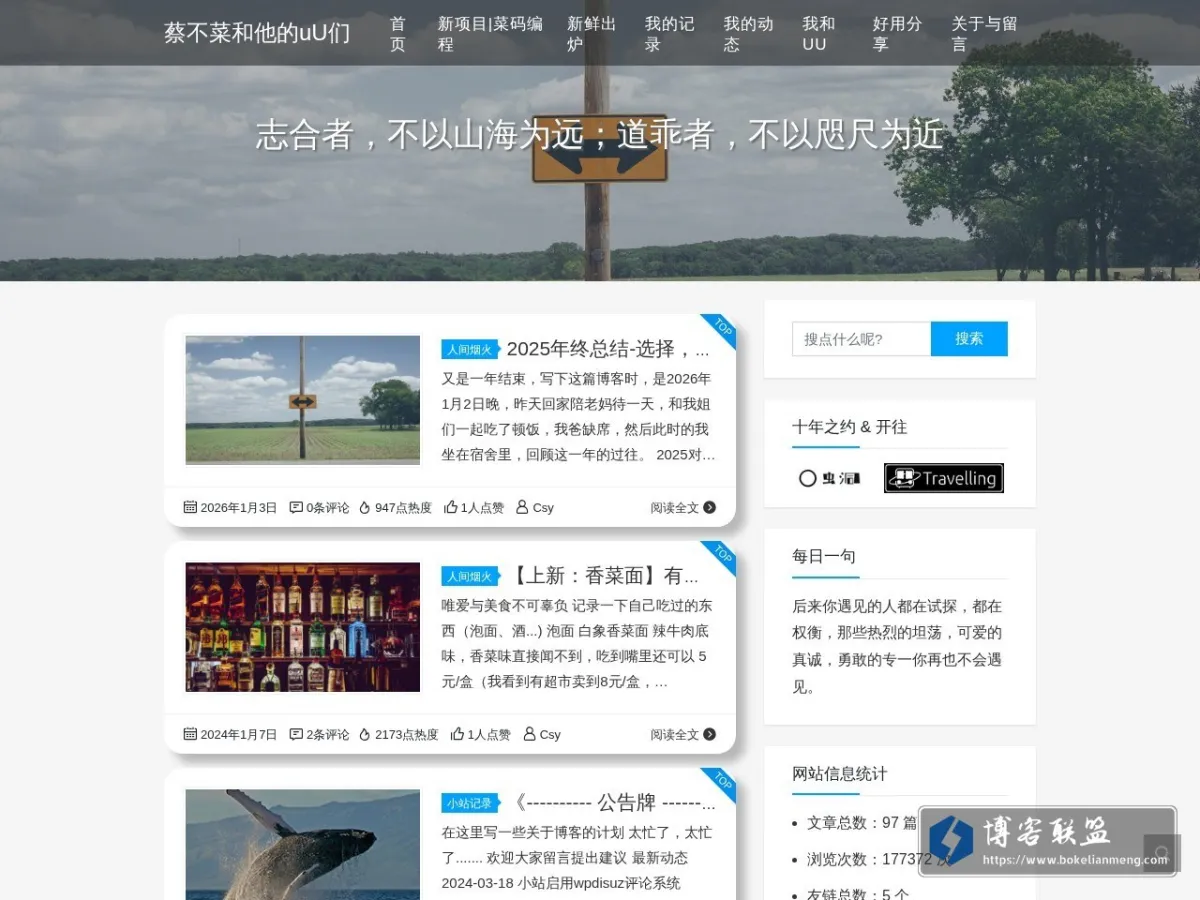Viewport: 1200px width, 900px height.
Task: Click thumbs-up icon on 2025年终总结 post
Action: point(451,507)
